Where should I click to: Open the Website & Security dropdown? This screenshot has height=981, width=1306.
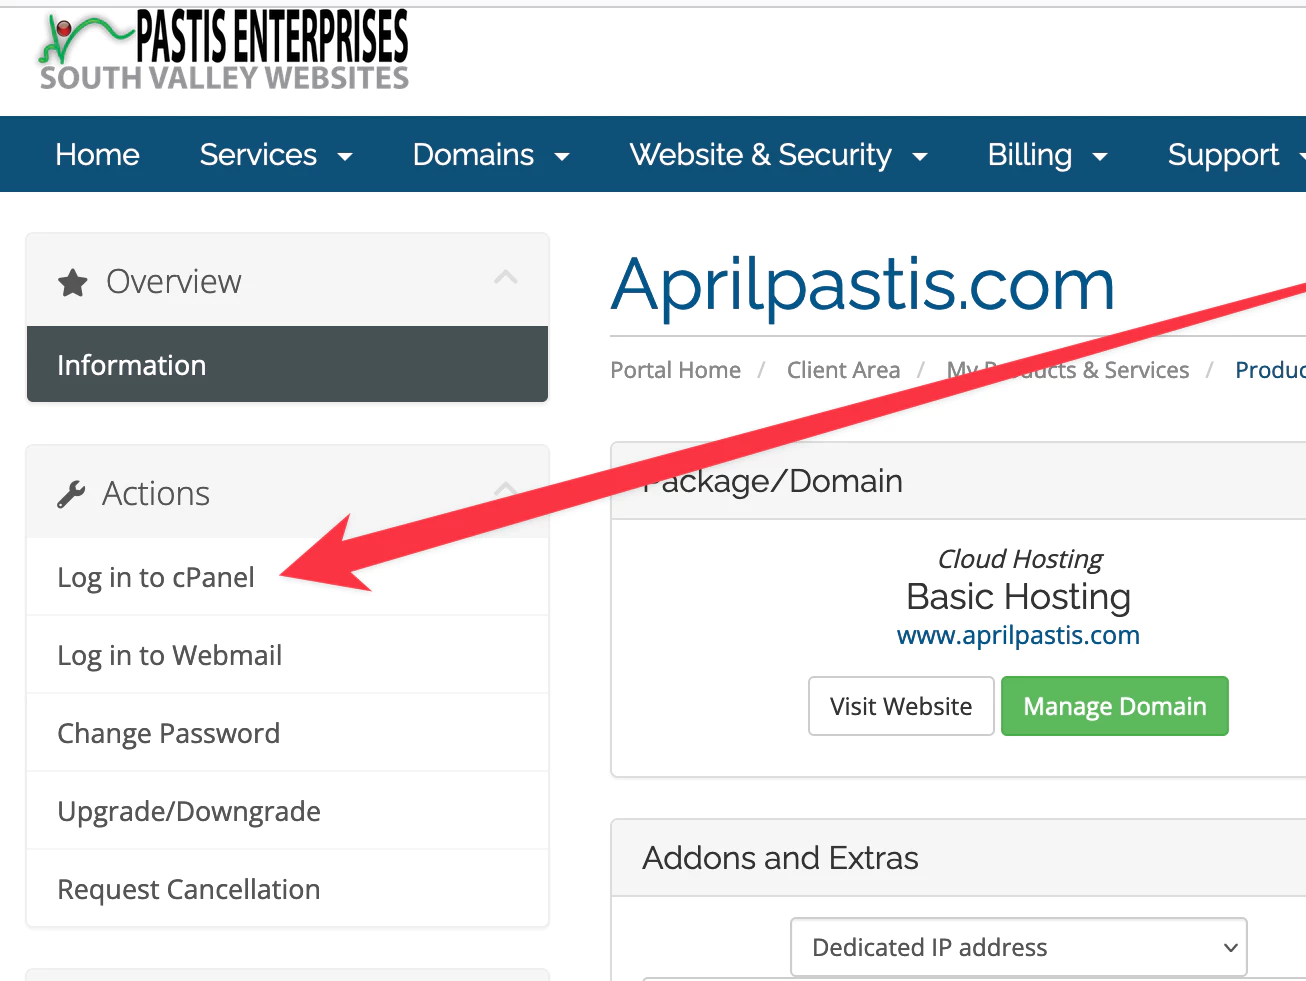point(778,154)
